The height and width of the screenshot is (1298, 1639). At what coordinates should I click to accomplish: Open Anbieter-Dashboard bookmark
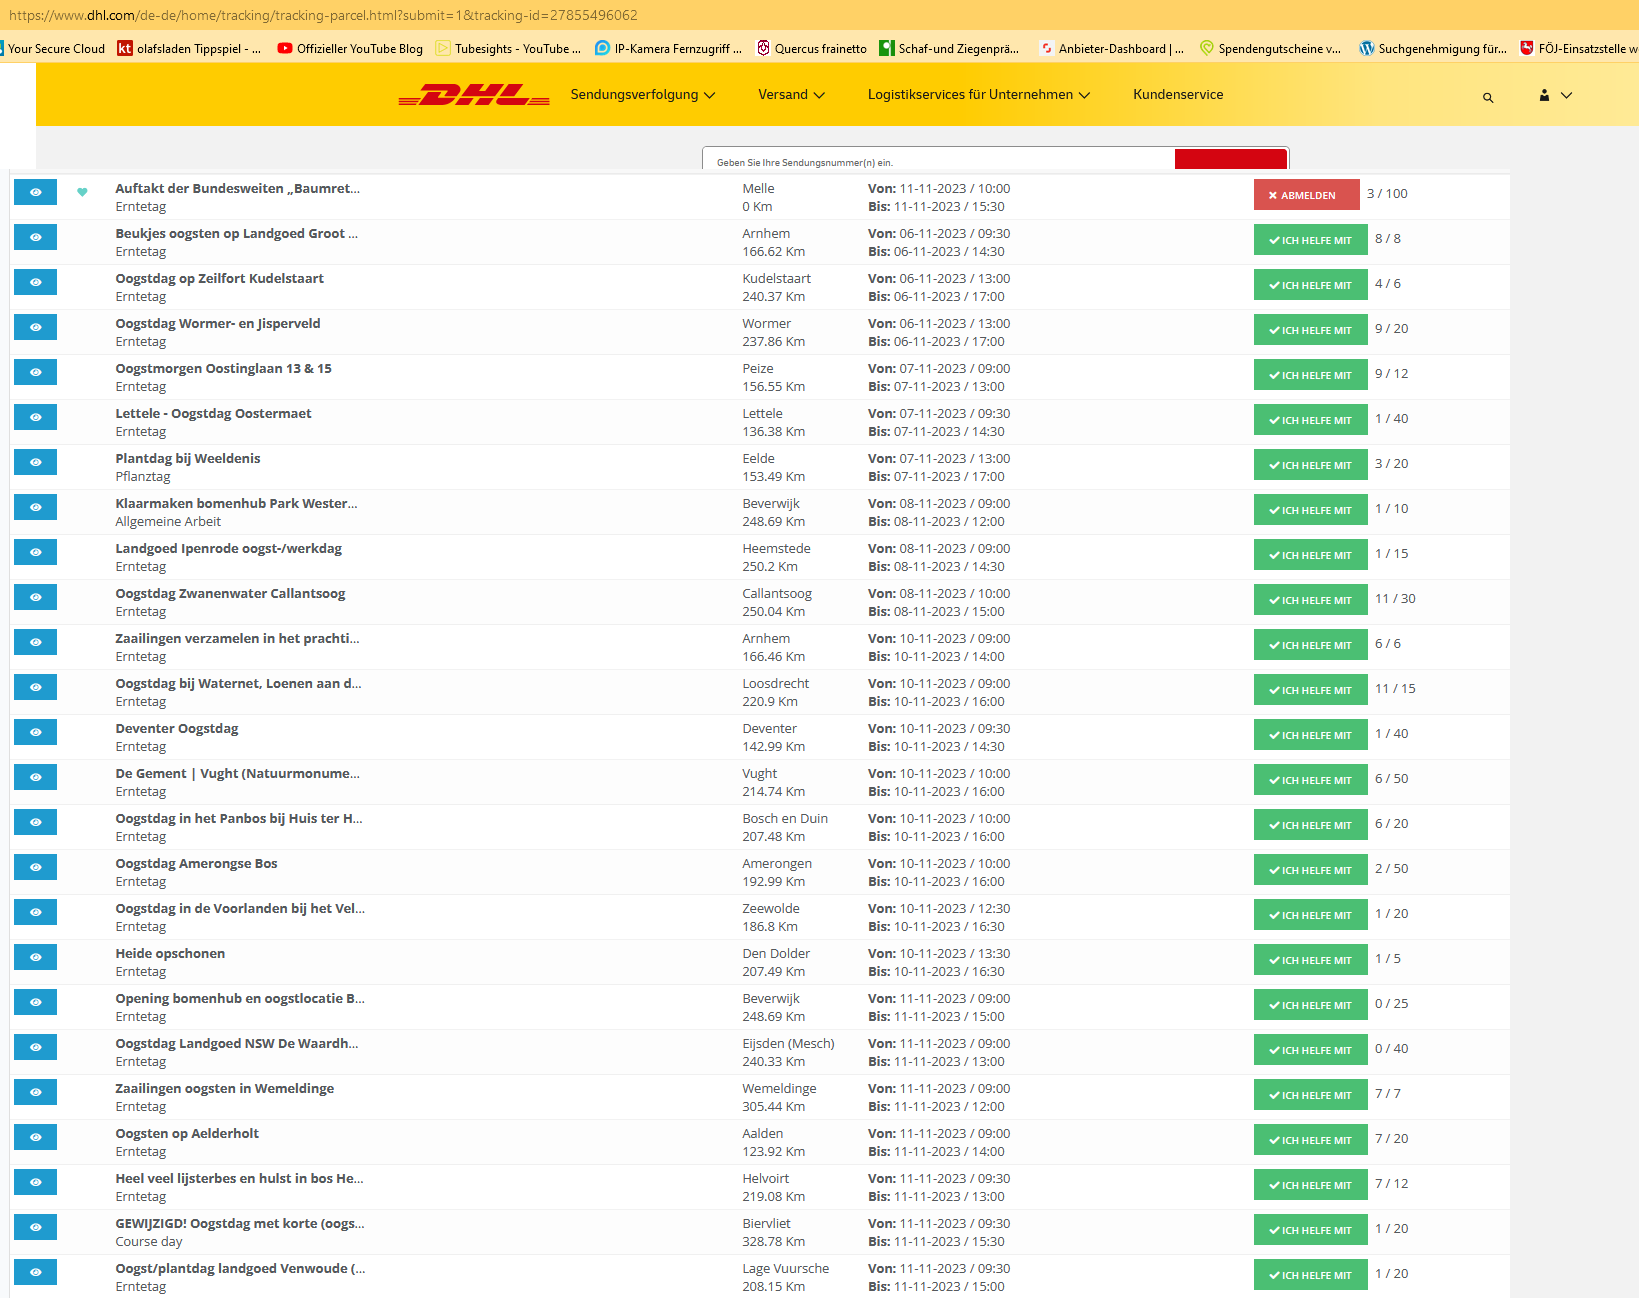(1112, 48)
